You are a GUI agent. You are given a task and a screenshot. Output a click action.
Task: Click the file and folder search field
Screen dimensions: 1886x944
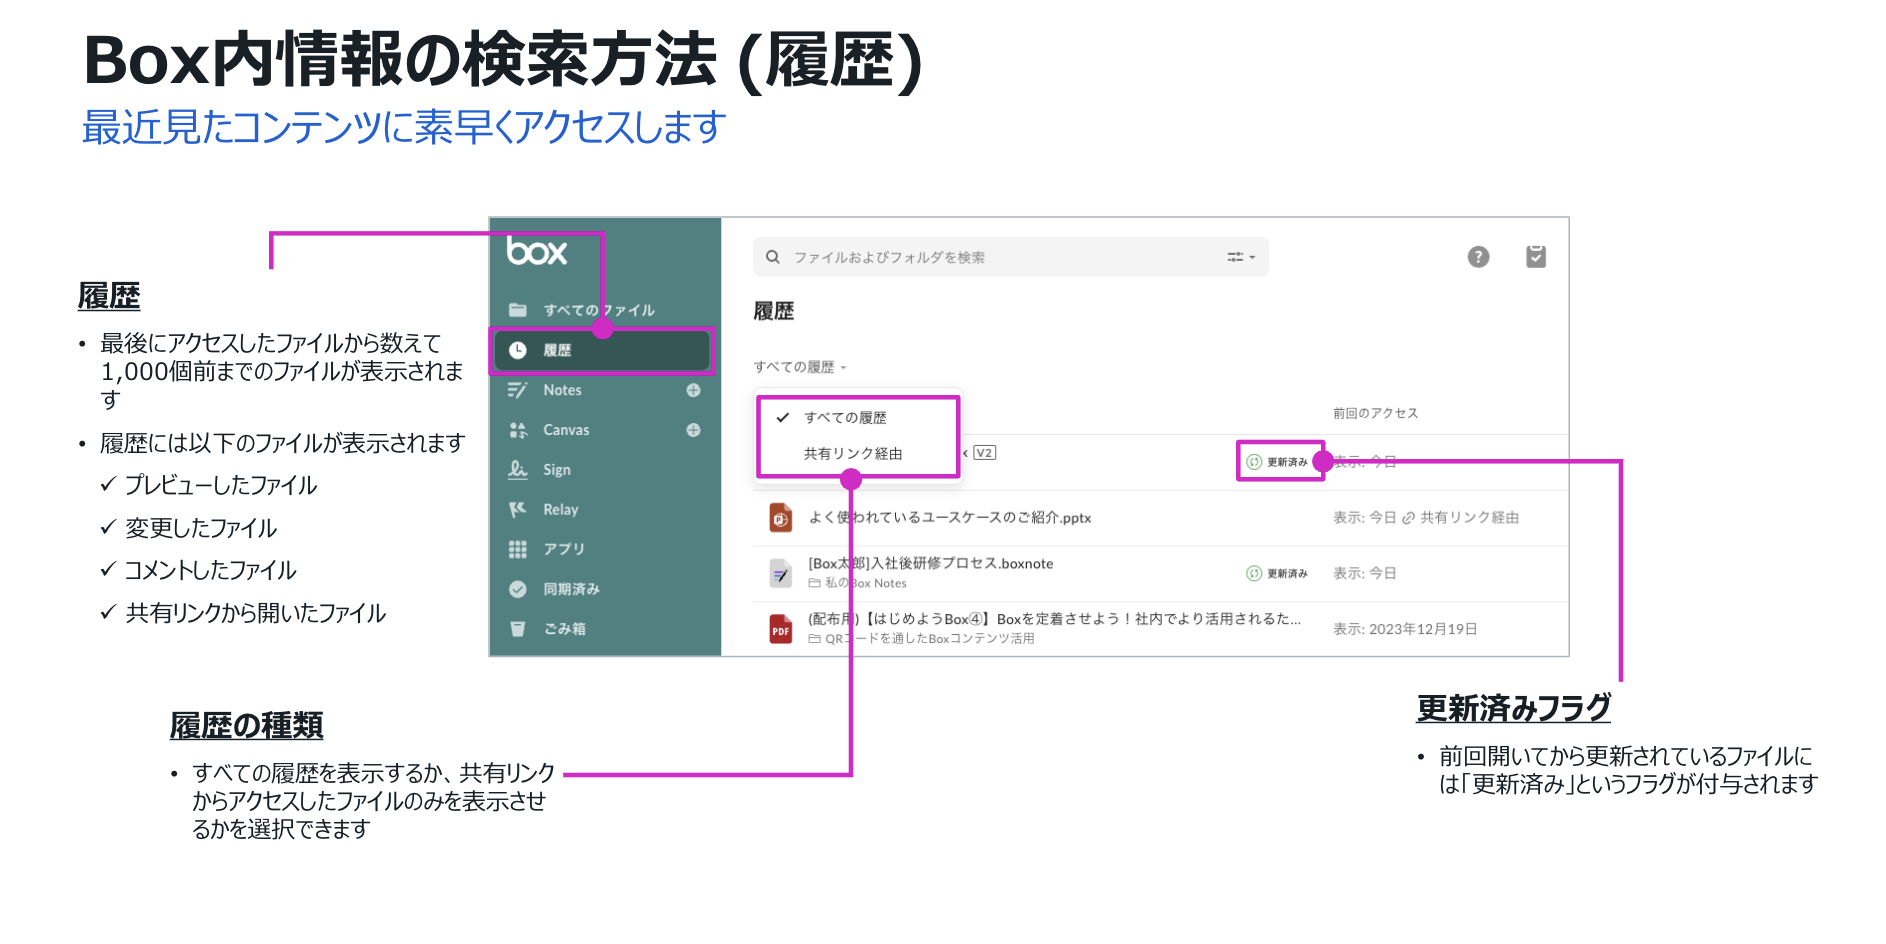tap(1000, 257)
